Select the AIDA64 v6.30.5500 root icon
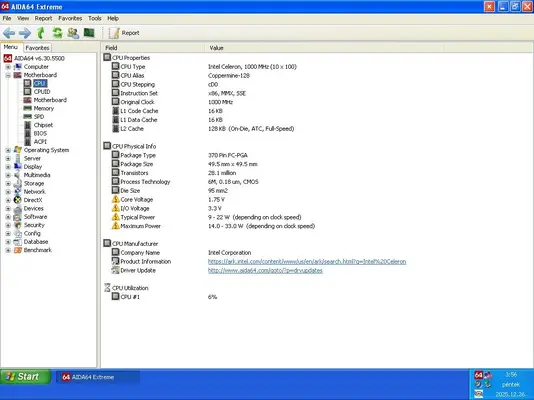534x400 pixels. pos(7,58)
